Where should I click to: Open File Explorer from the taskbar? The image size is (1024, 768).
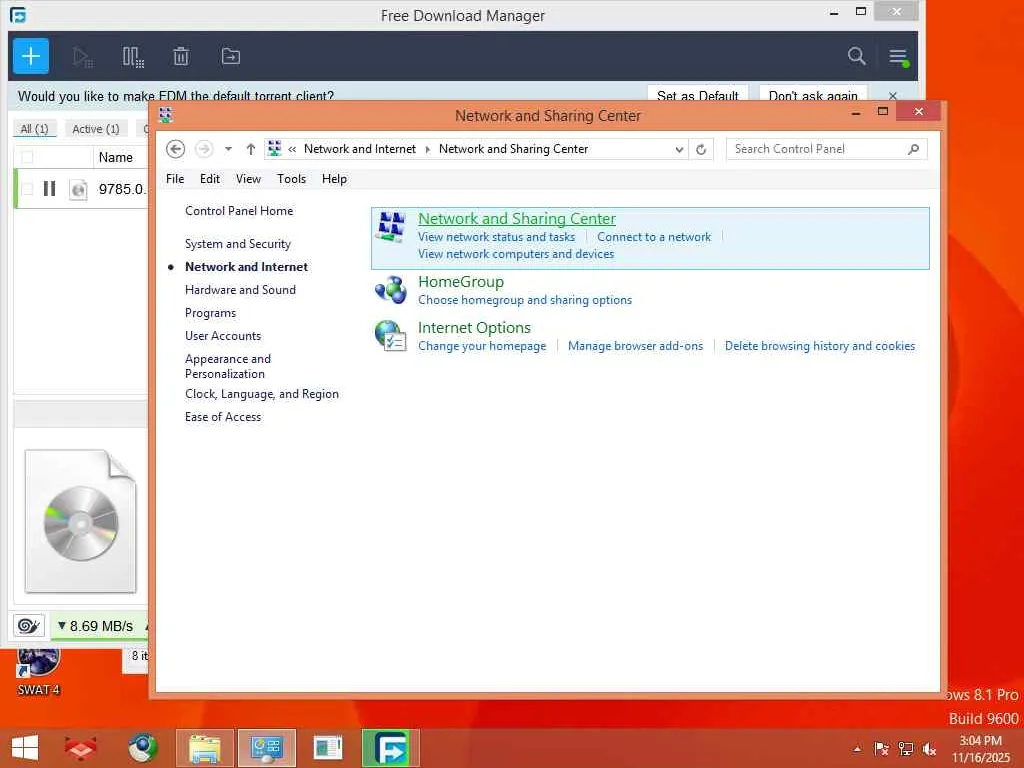204,748
